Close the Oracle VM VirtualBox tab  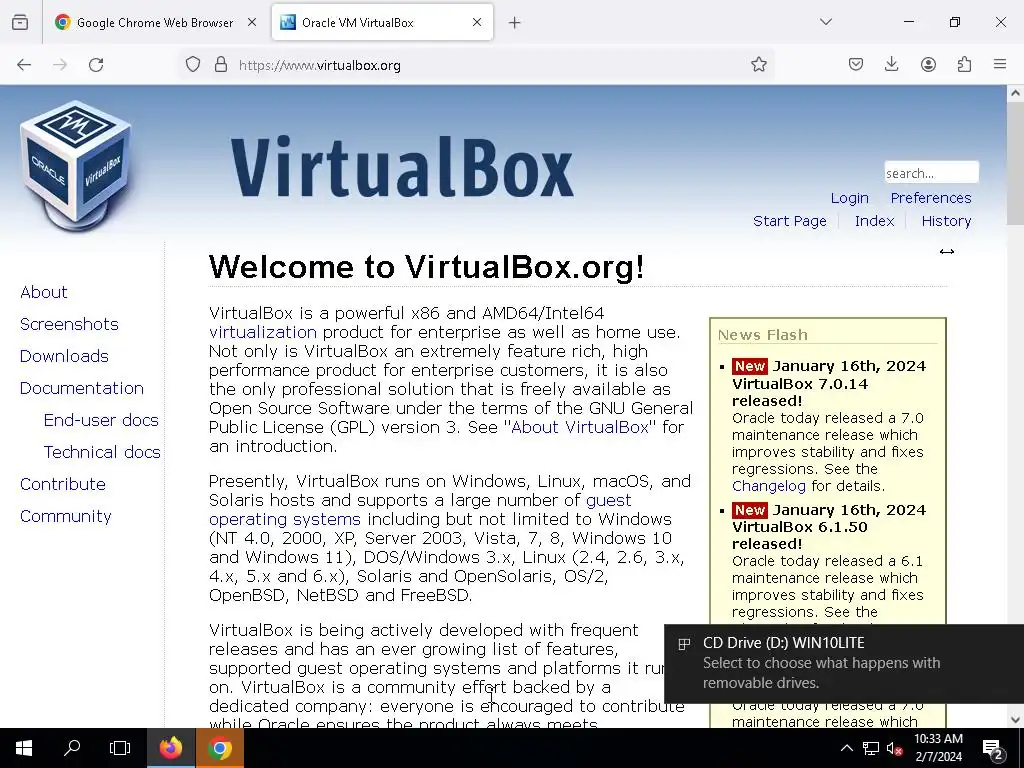tap(477, 22)
